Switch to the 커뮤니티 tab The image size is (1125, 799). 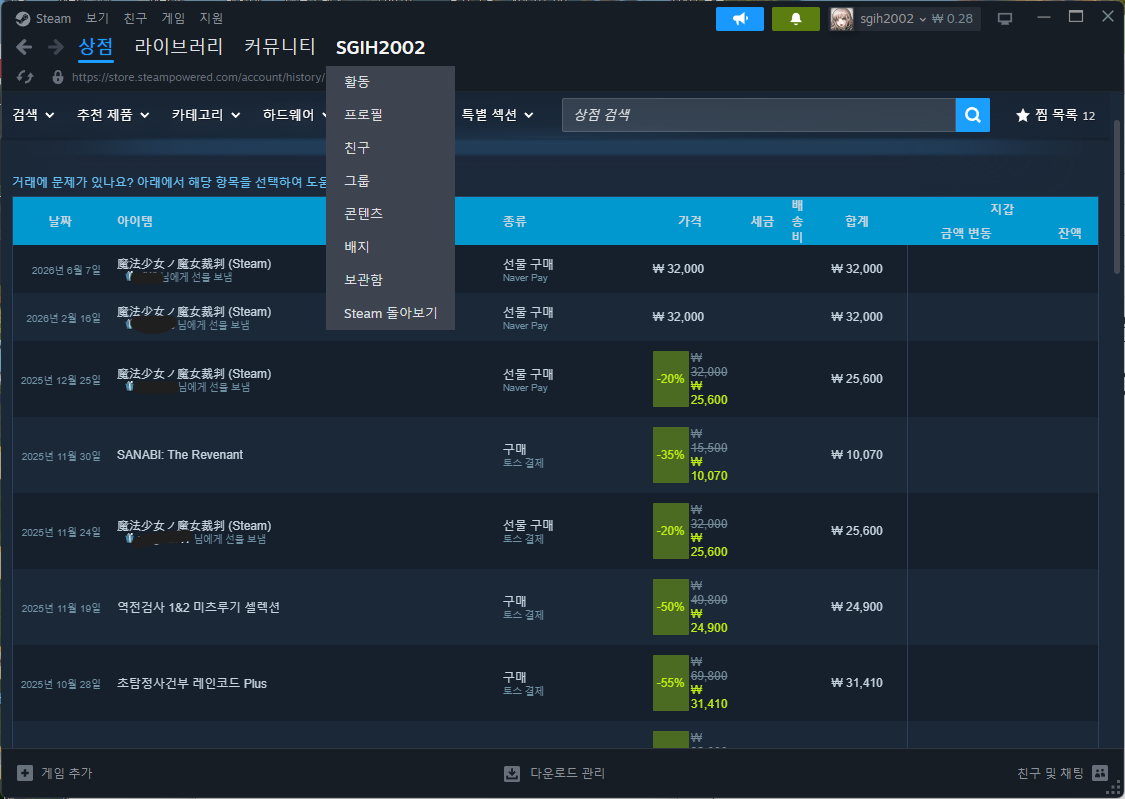[x=280, y=47]
